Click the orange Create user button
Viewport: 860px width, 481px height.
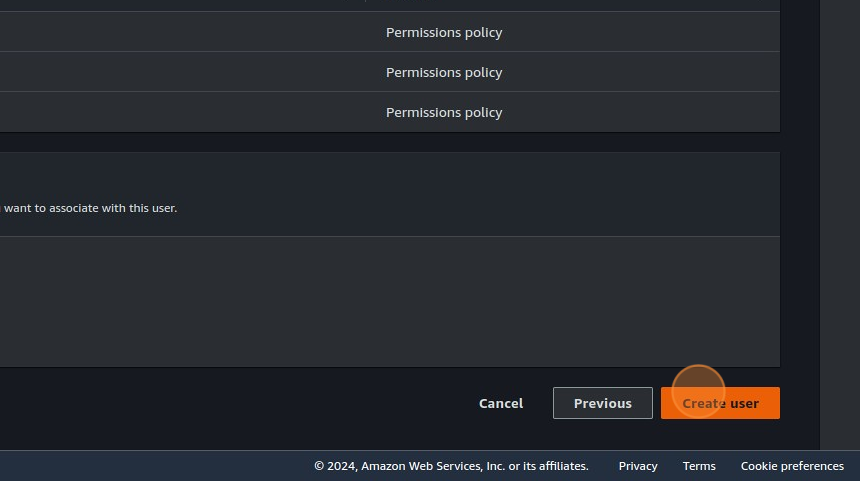[x=720, y=403]
